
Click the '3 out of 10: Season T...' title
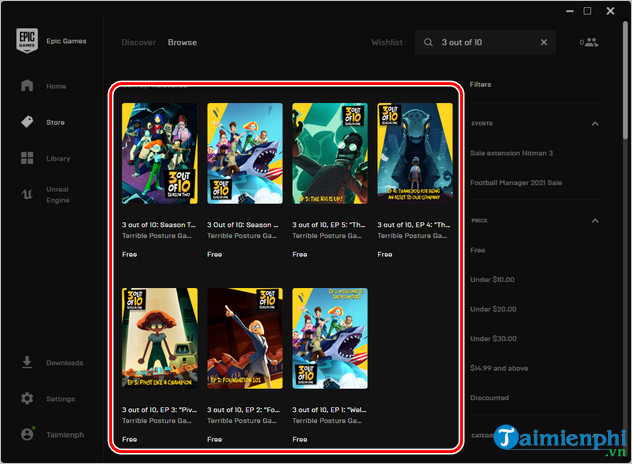click(159, 225)
